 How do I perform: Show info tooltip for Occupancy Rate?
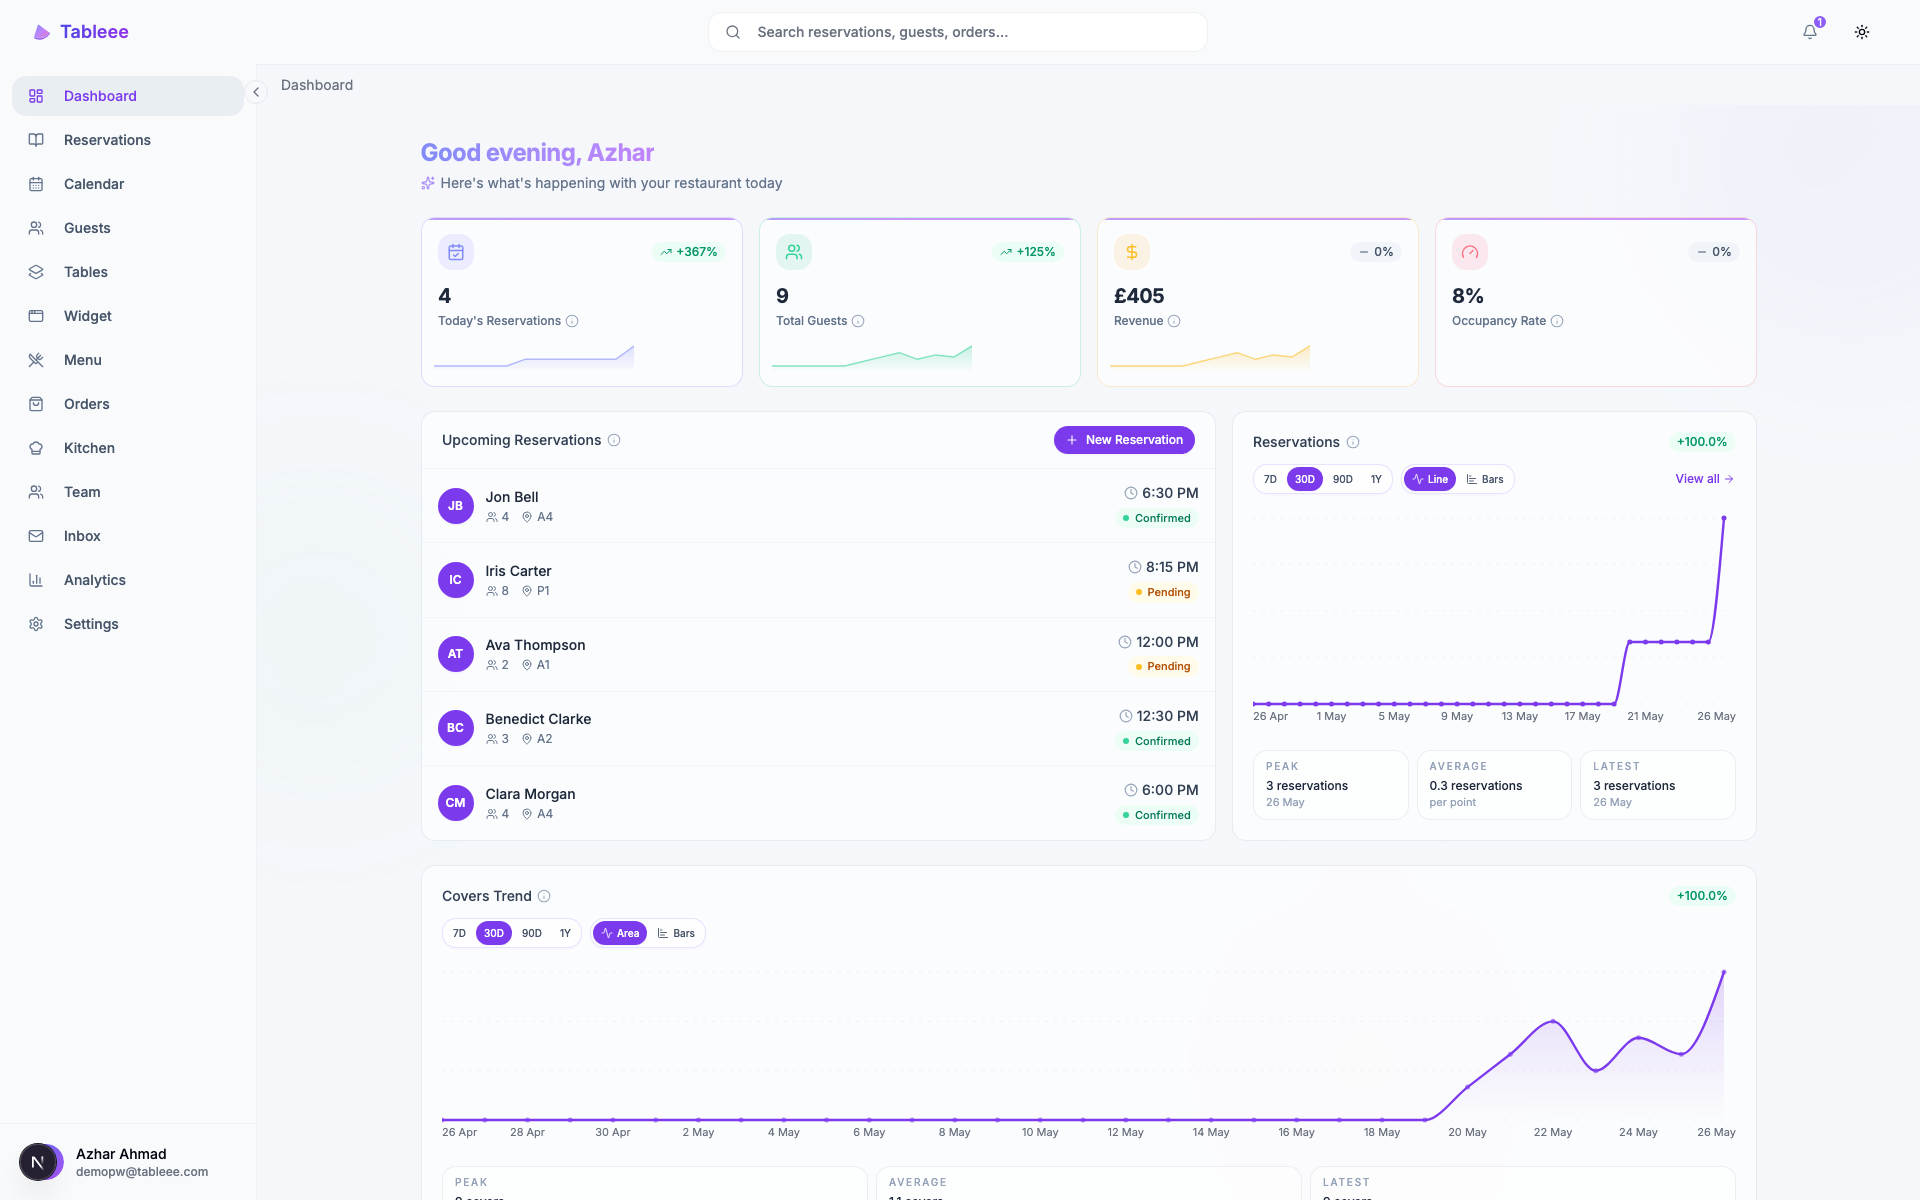tap(1557, 321)
